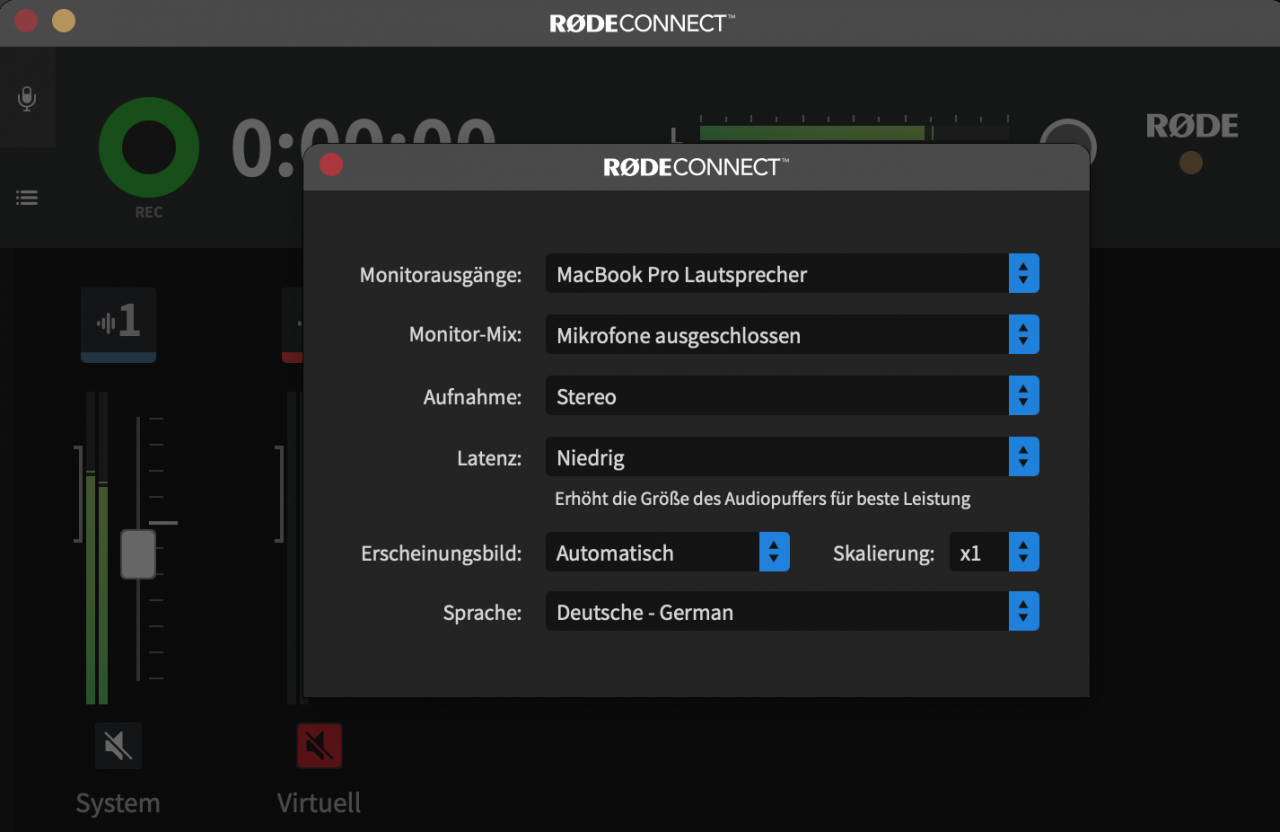Open the Monitorausgänge dropdown

792,274
